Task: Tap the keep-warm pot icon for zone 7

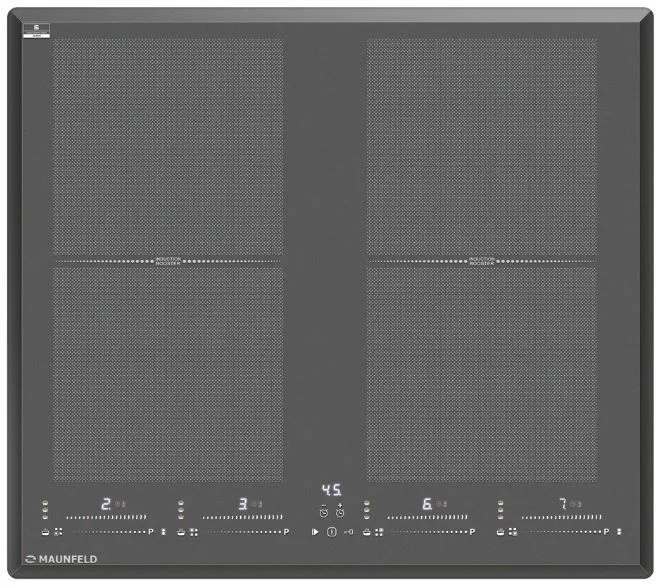Action: tap(500, 532)
